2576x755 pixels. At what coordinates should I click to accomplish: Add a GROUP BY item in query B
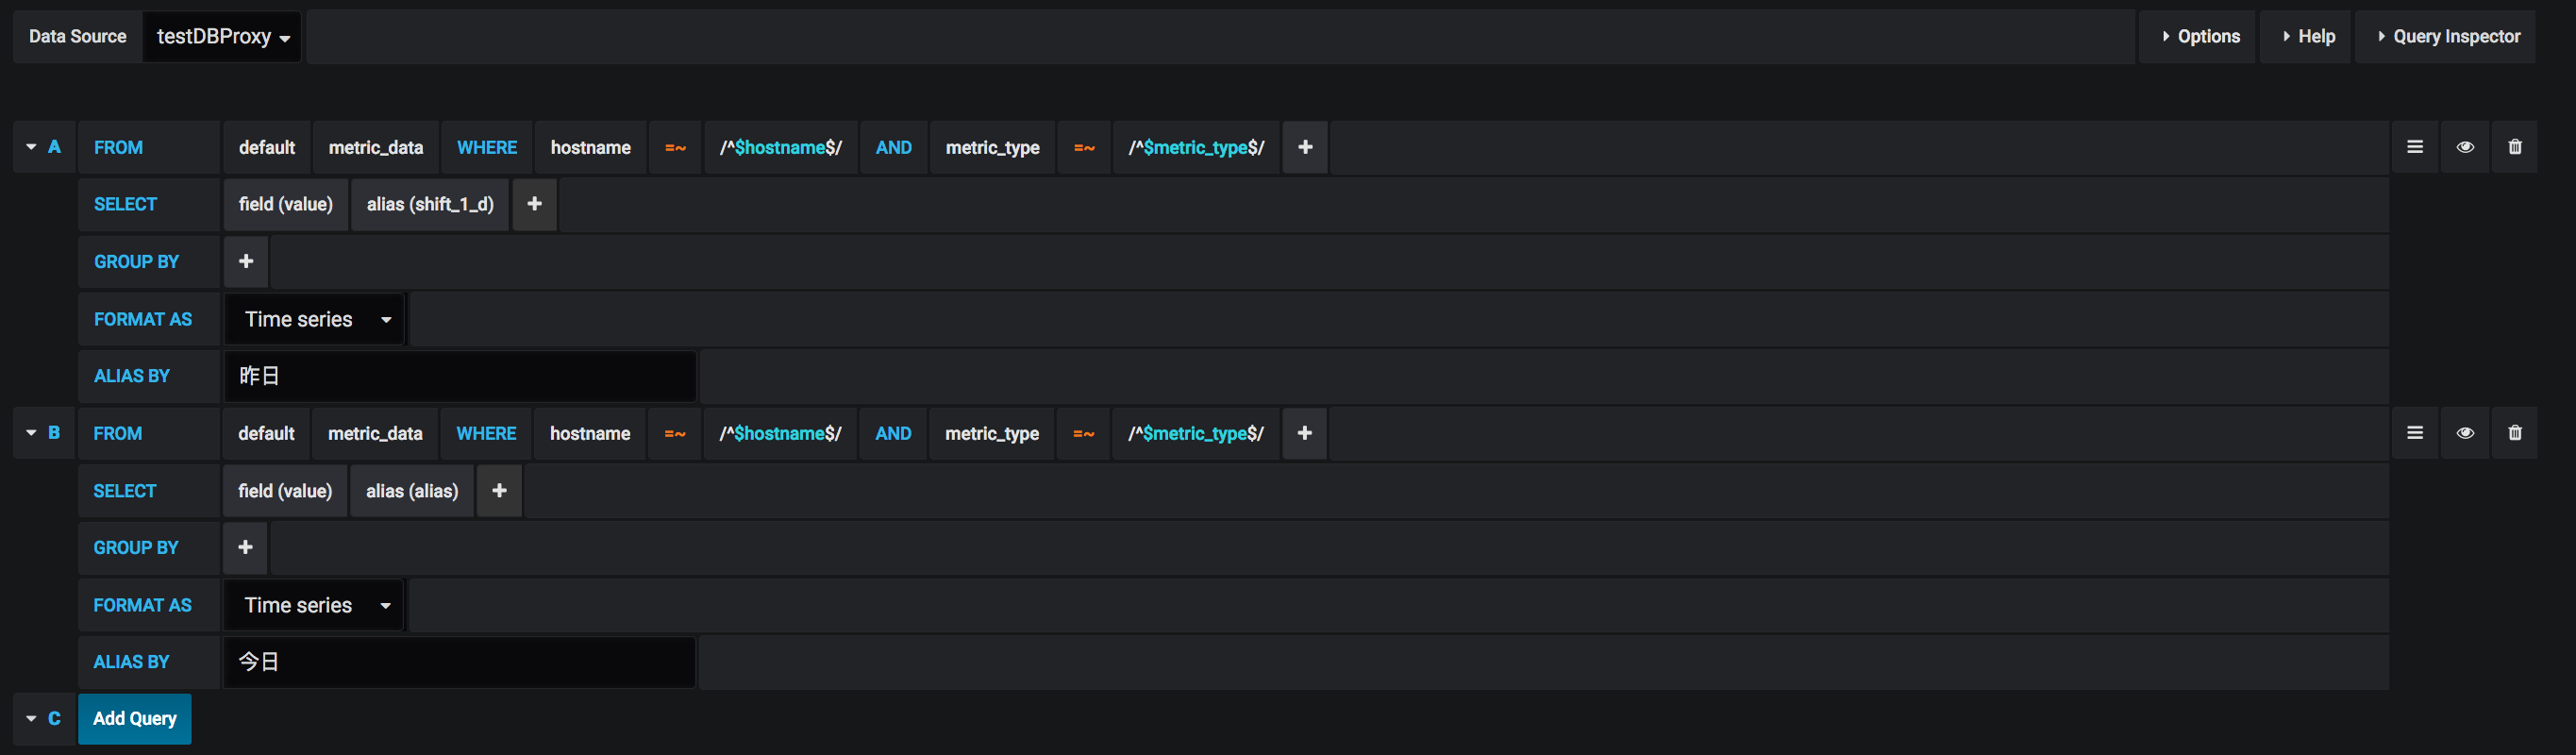245,548
